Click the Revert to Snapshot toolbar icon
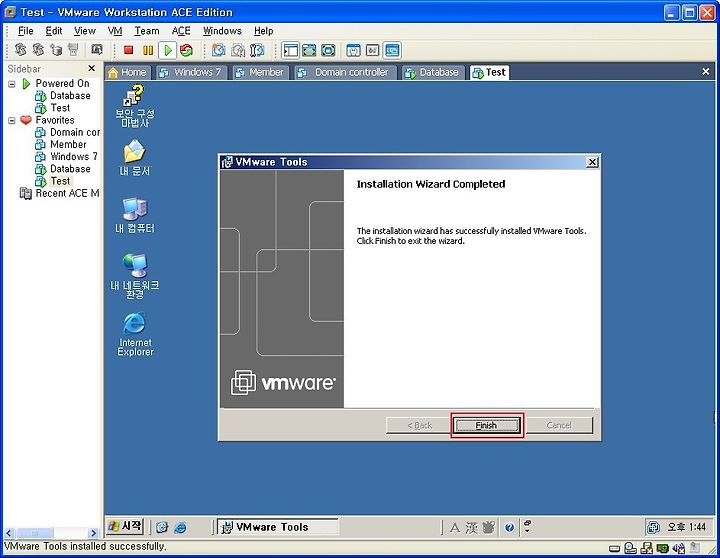 pos(238,50)
